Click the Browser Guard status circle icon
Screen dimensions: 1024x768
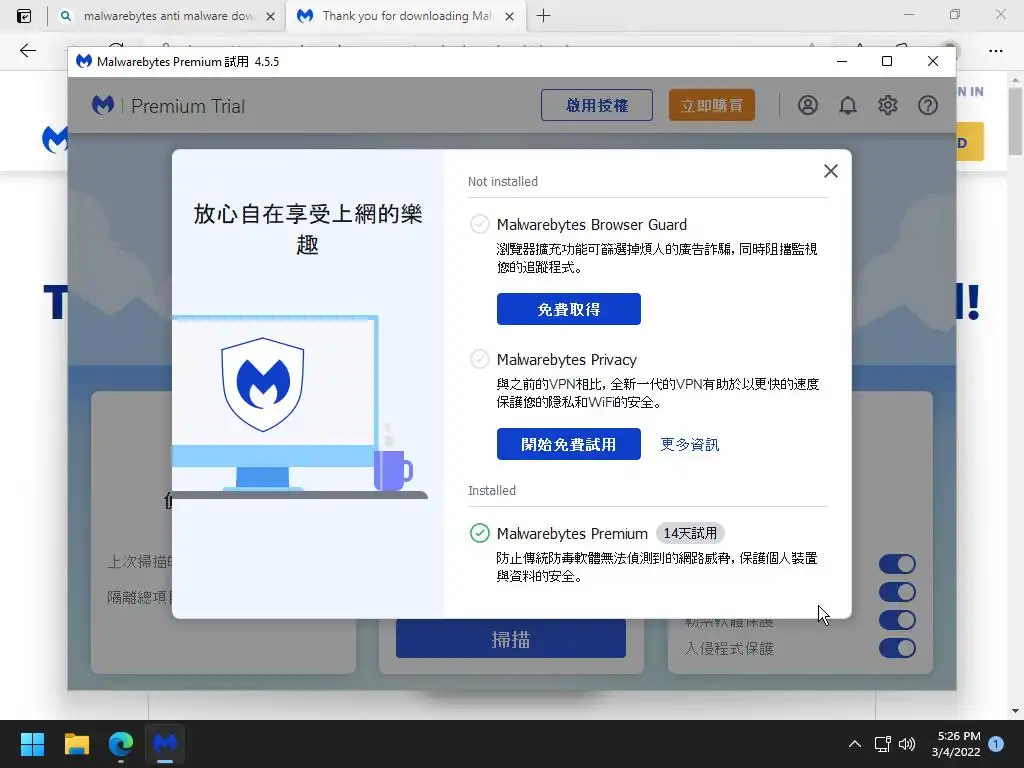click(479, 224)
